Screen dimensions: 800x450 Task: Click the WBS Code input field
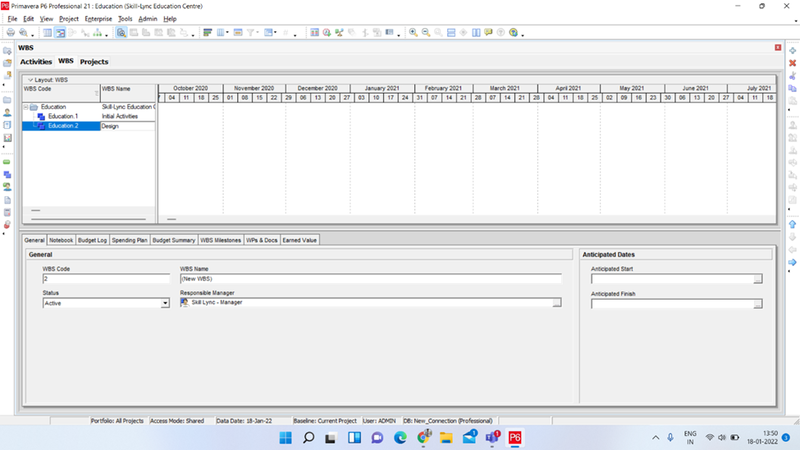click(x=106, y=279)
